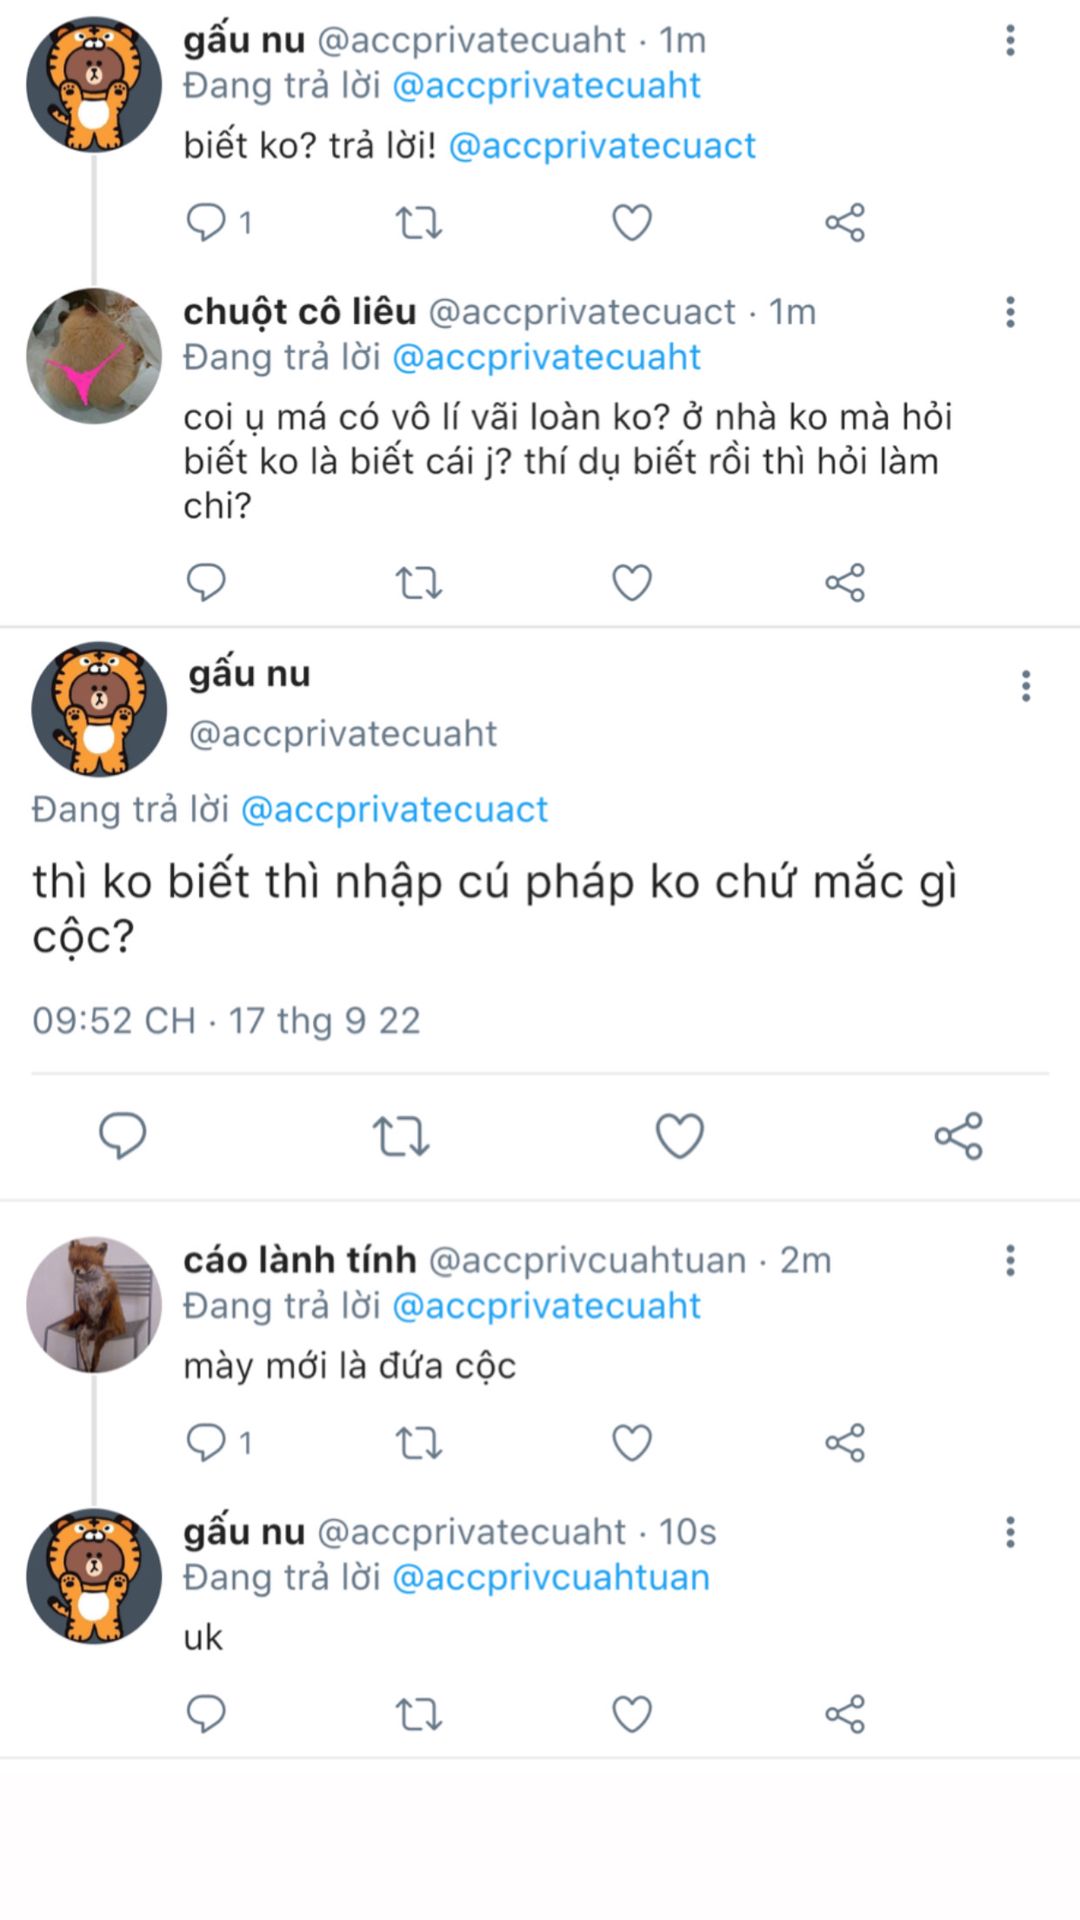Open more options for chuột cô liêu's tweet
1080x1920 pixels.
pos(1010,312)
